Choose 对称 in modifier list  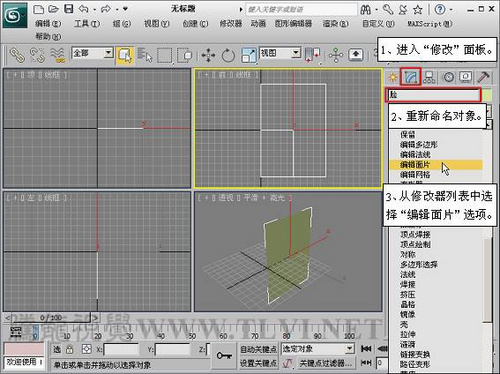(x=408, y=254)
